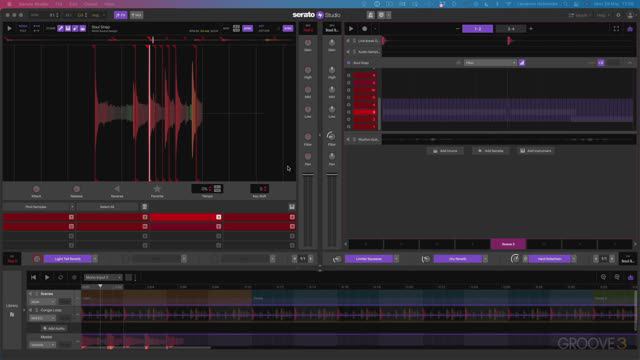Image resolution: width=640 pixels, height=360 pixels.
Task: Toggle the purple key Sync button
Action: coord(288,28)
